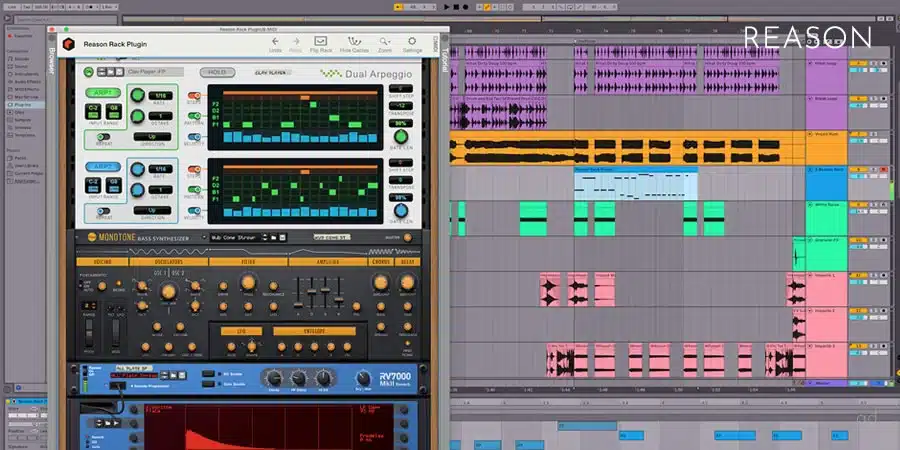Browse Monotone patch folder icon
Image resolution: width=900 pixels, height=450 pixels.
click(274, 237)
